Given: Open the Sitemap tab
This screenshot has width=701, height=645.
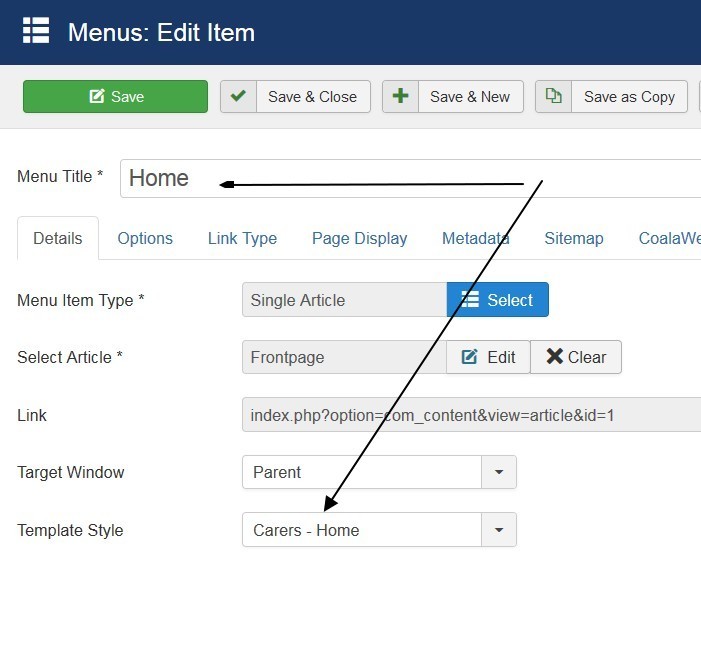Looking at the screenshot, I should click(x=573, y=238).
